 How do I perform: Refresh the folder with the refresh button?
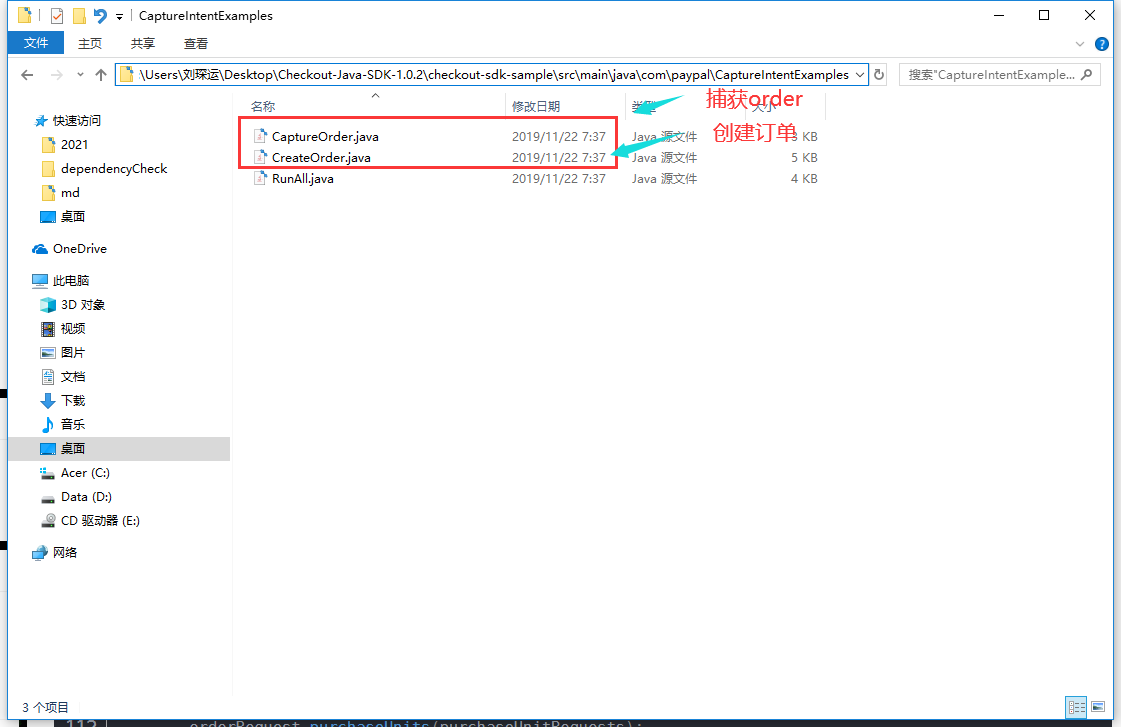click(879, 75)
